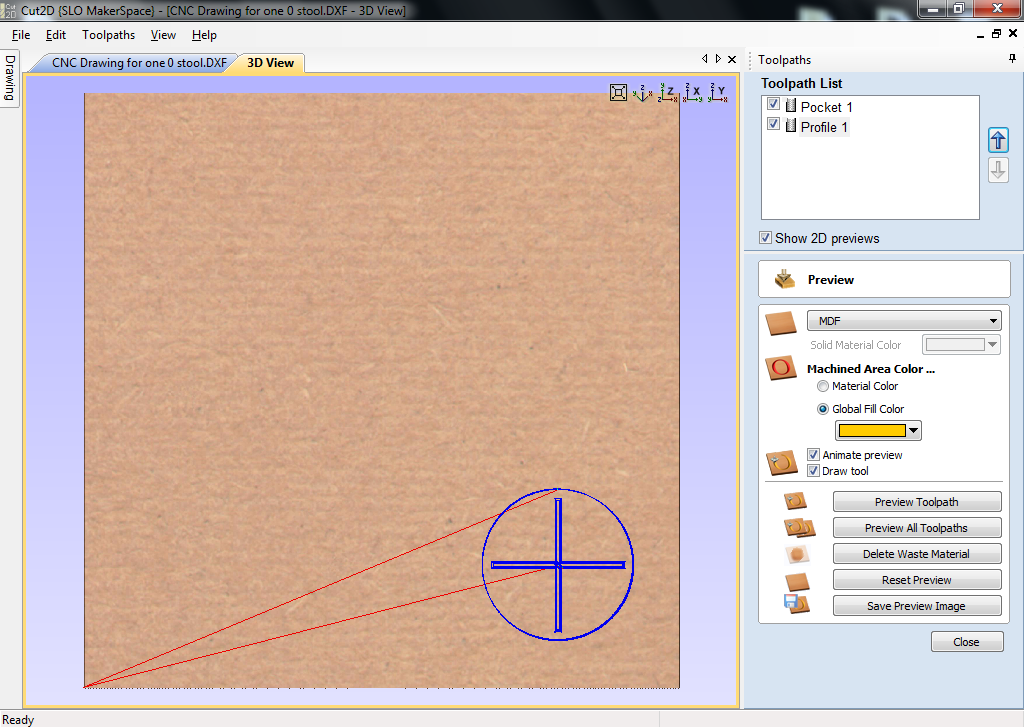Click the Ready status bar text
This screenshot has height=728, width=1024.
point(18,720)
